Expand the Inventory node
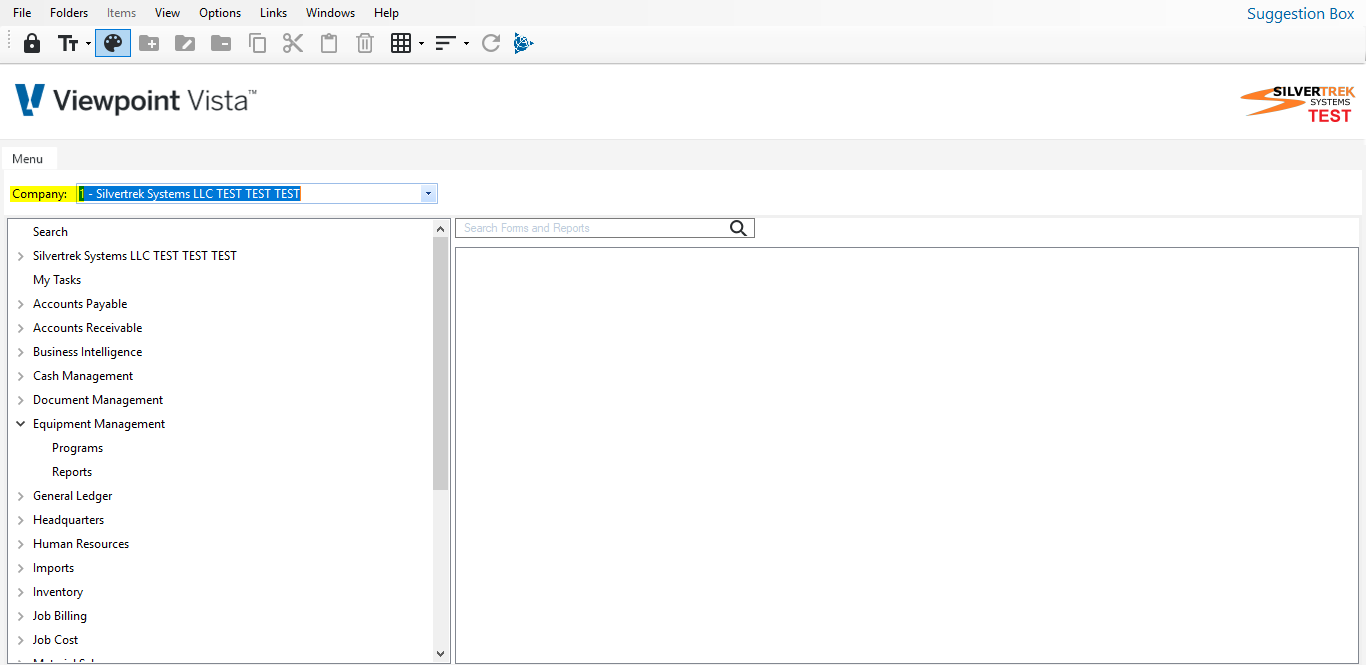 [x=21, y=592]
